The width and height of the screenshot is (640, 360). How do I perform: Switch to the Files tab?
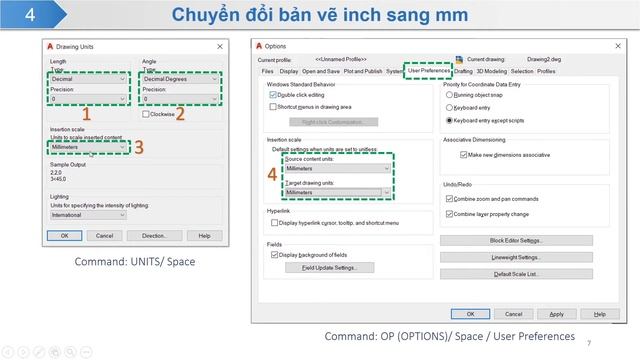pyautogui.click(x=267, y=71)
